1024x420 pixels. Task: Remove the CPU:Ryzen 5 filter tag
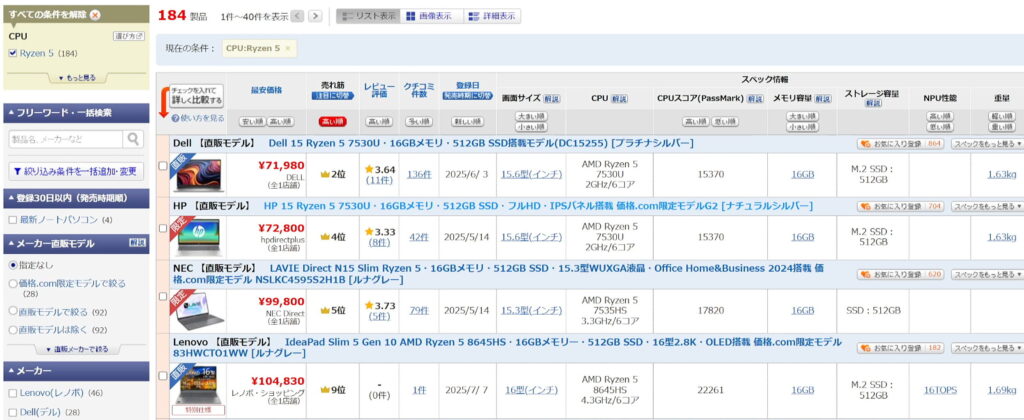[288, 48]
